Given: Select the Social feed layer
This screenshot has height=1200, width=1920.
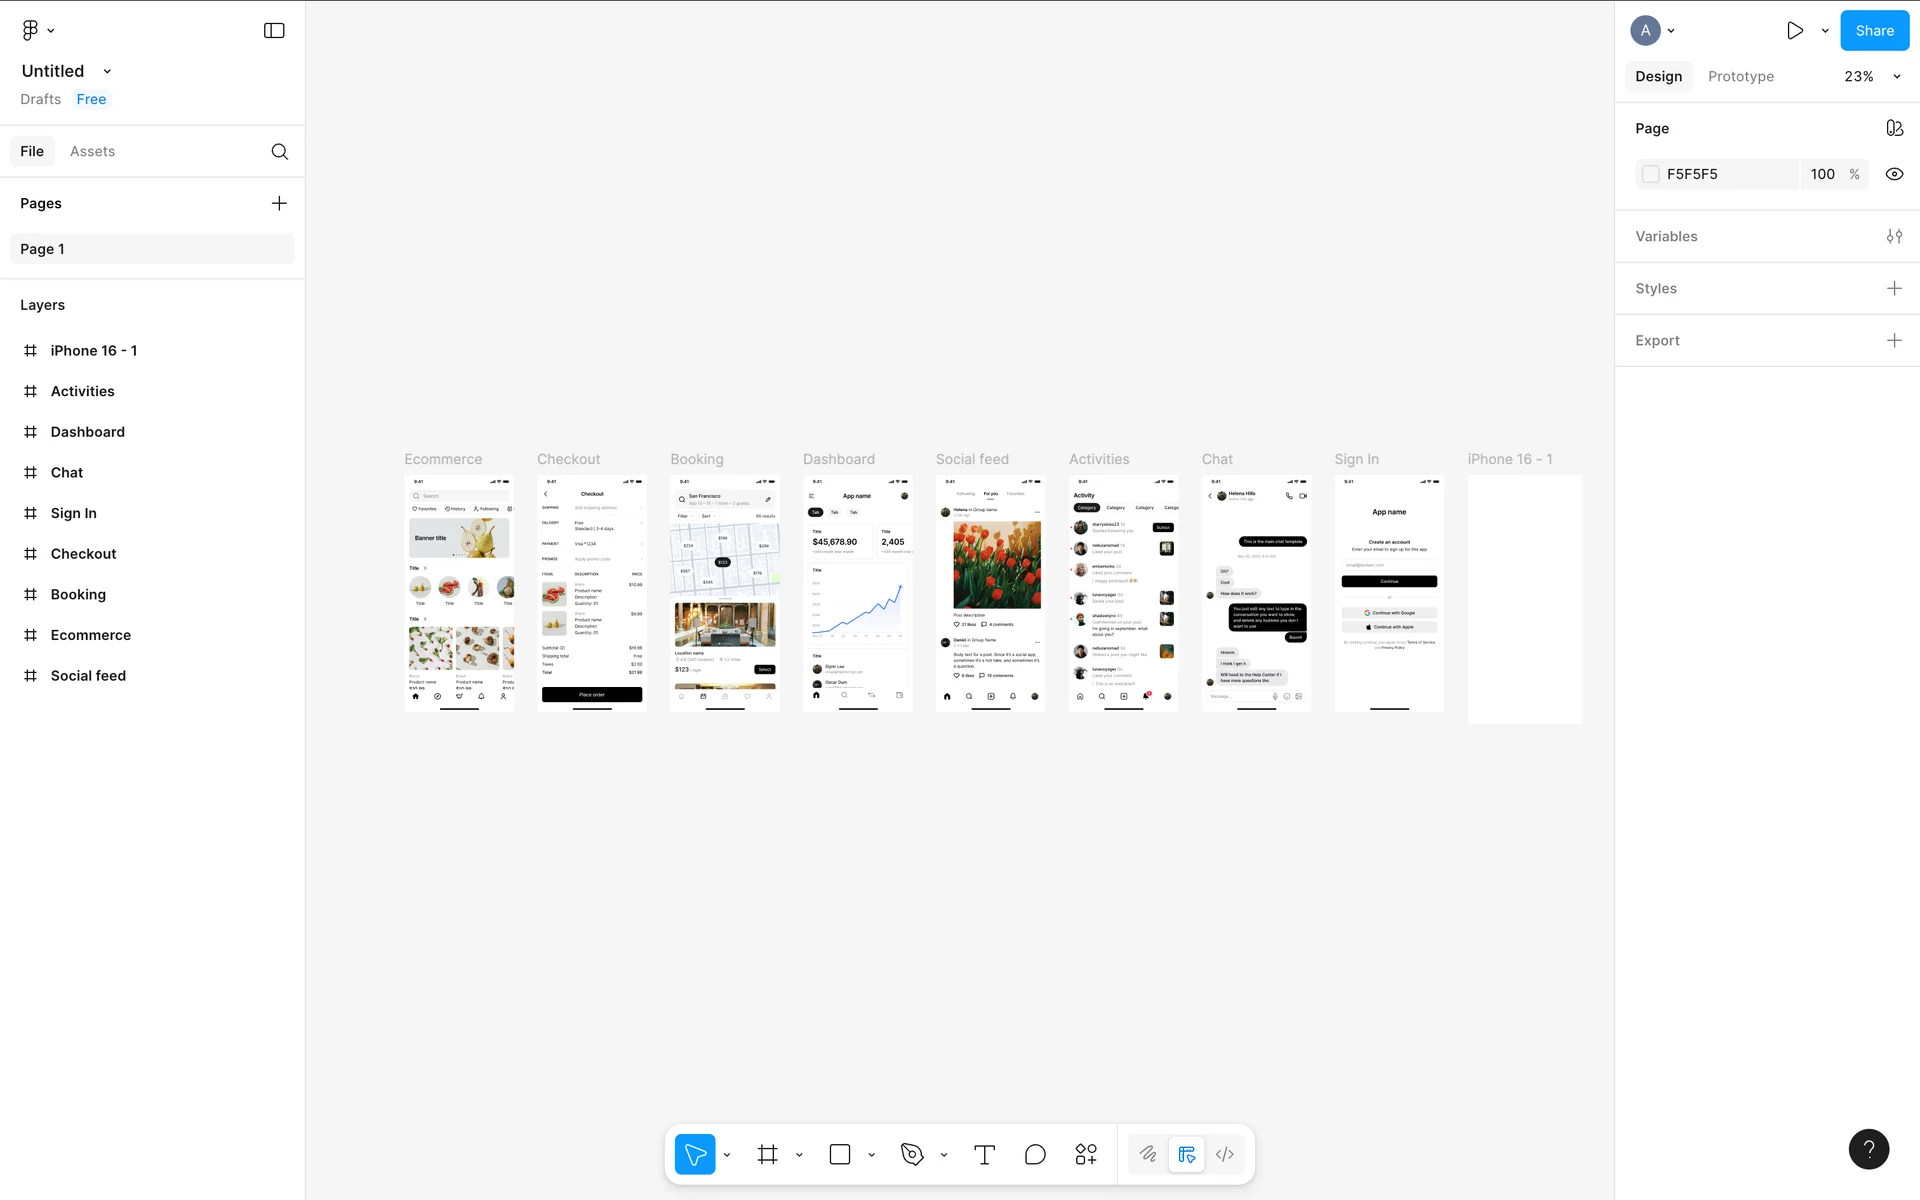Looking at the screenshot, I should (x=88, y=676).
